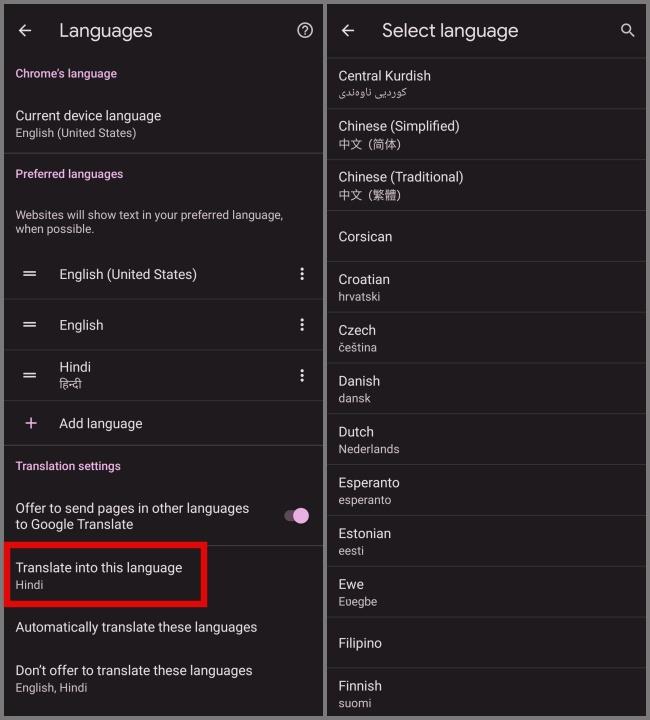Image resolution: width=650 pixels, height=720 pixels.
Task: Tap the Hindi preferred language row
Action: [x=163, y=376]
